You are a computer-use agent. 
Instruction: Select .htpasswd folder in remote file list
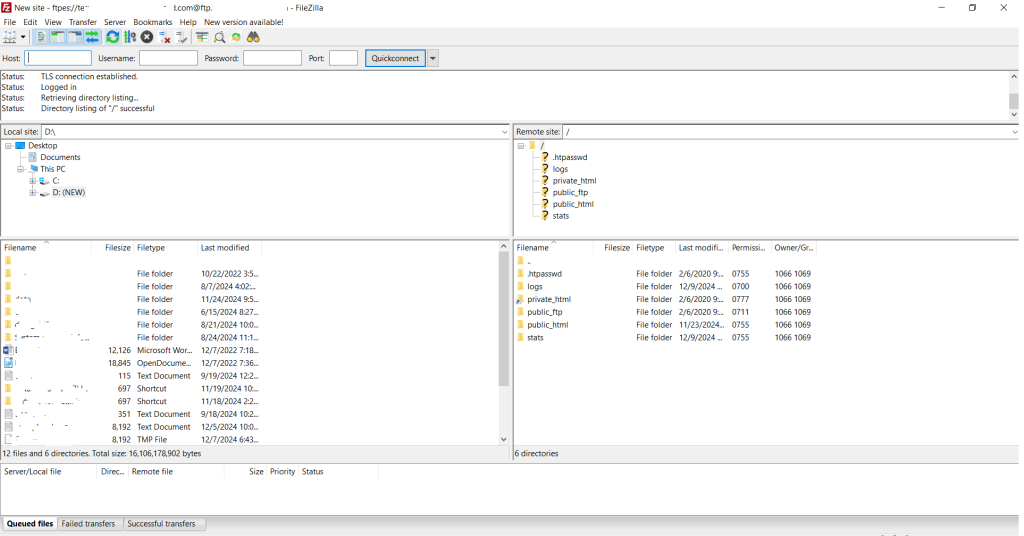[x=544, y=274]
